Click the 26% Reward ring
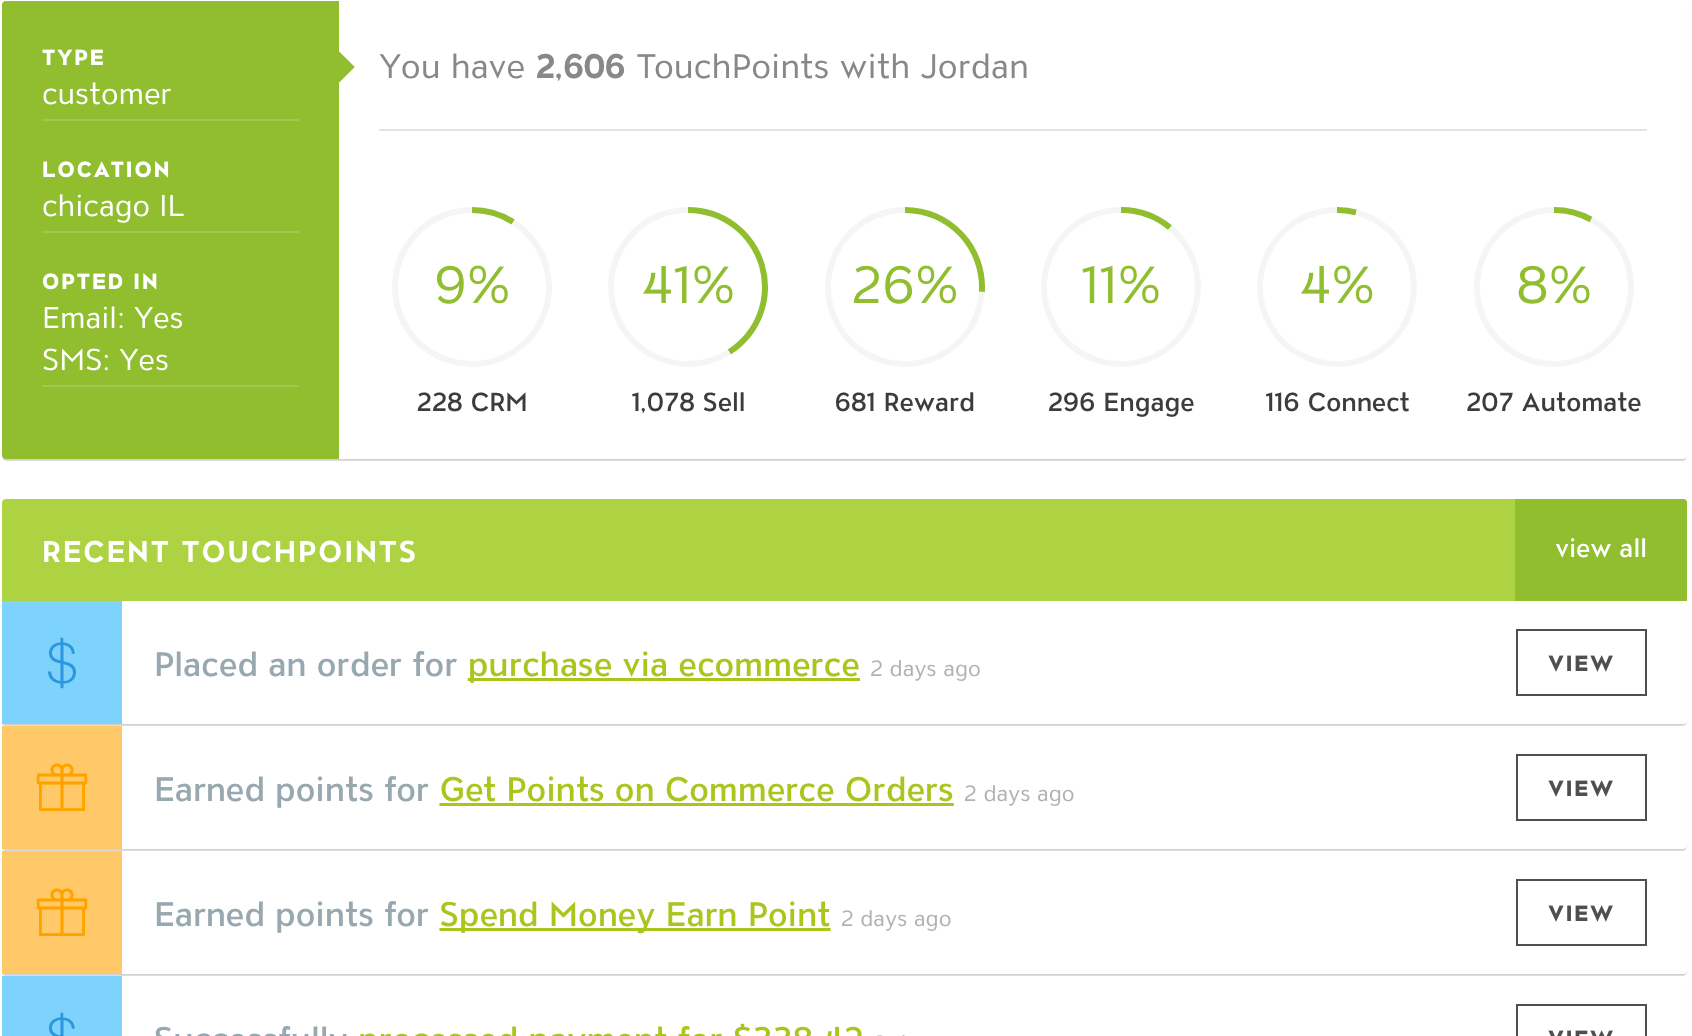This screenshot has height=1036, width=1692. pos(904,287)
